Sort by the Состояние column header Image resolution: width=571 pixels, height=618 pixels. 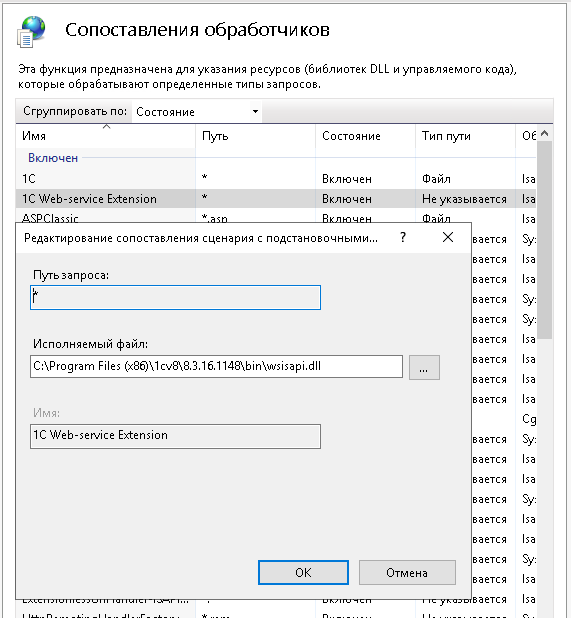tap(365, 136)
